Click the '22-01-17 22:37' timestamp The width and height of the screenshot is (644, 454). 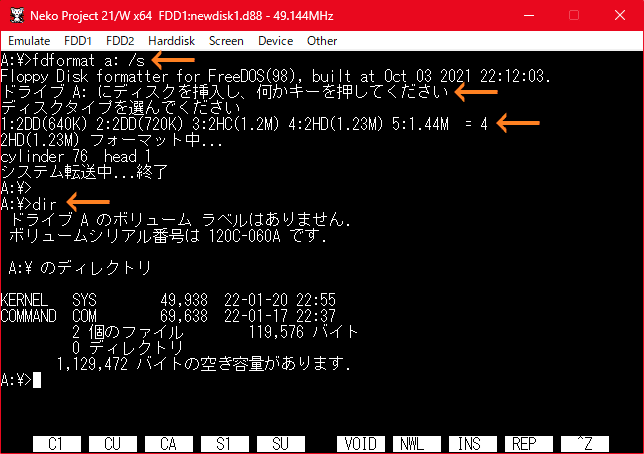point(280,316)
